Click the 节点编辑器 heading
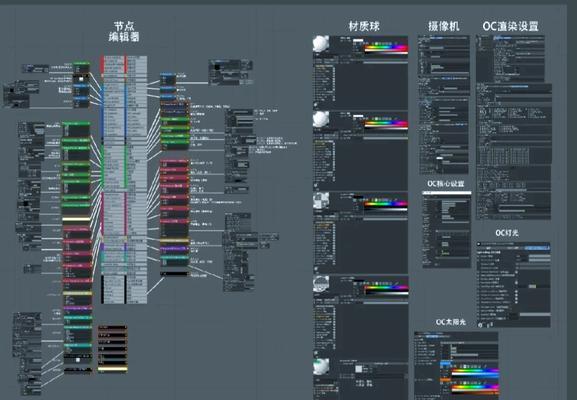This screenshot has width=577, height=400. click(x=124, y=32)
